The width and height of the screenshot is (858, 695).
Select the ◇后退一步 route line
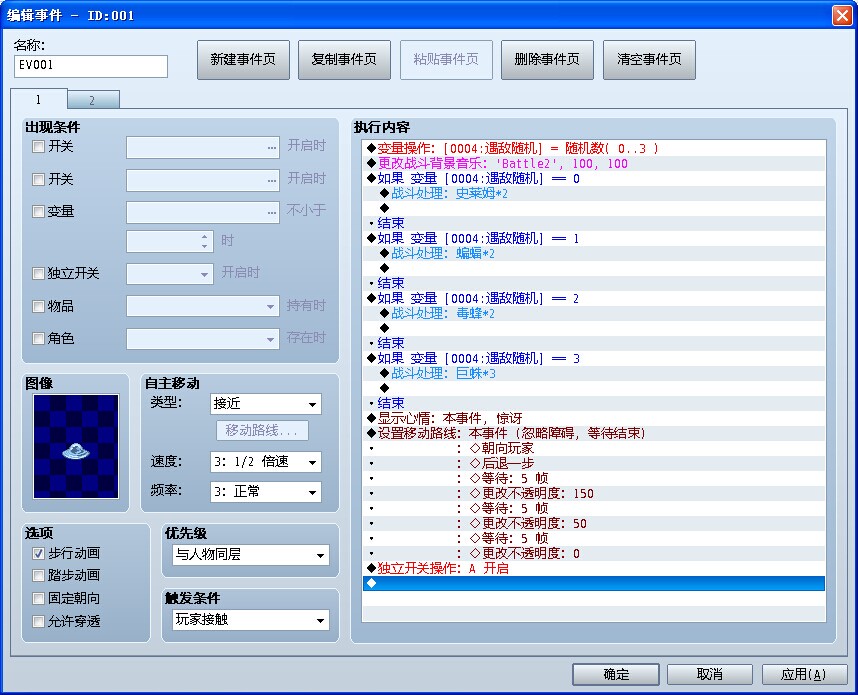594,464
